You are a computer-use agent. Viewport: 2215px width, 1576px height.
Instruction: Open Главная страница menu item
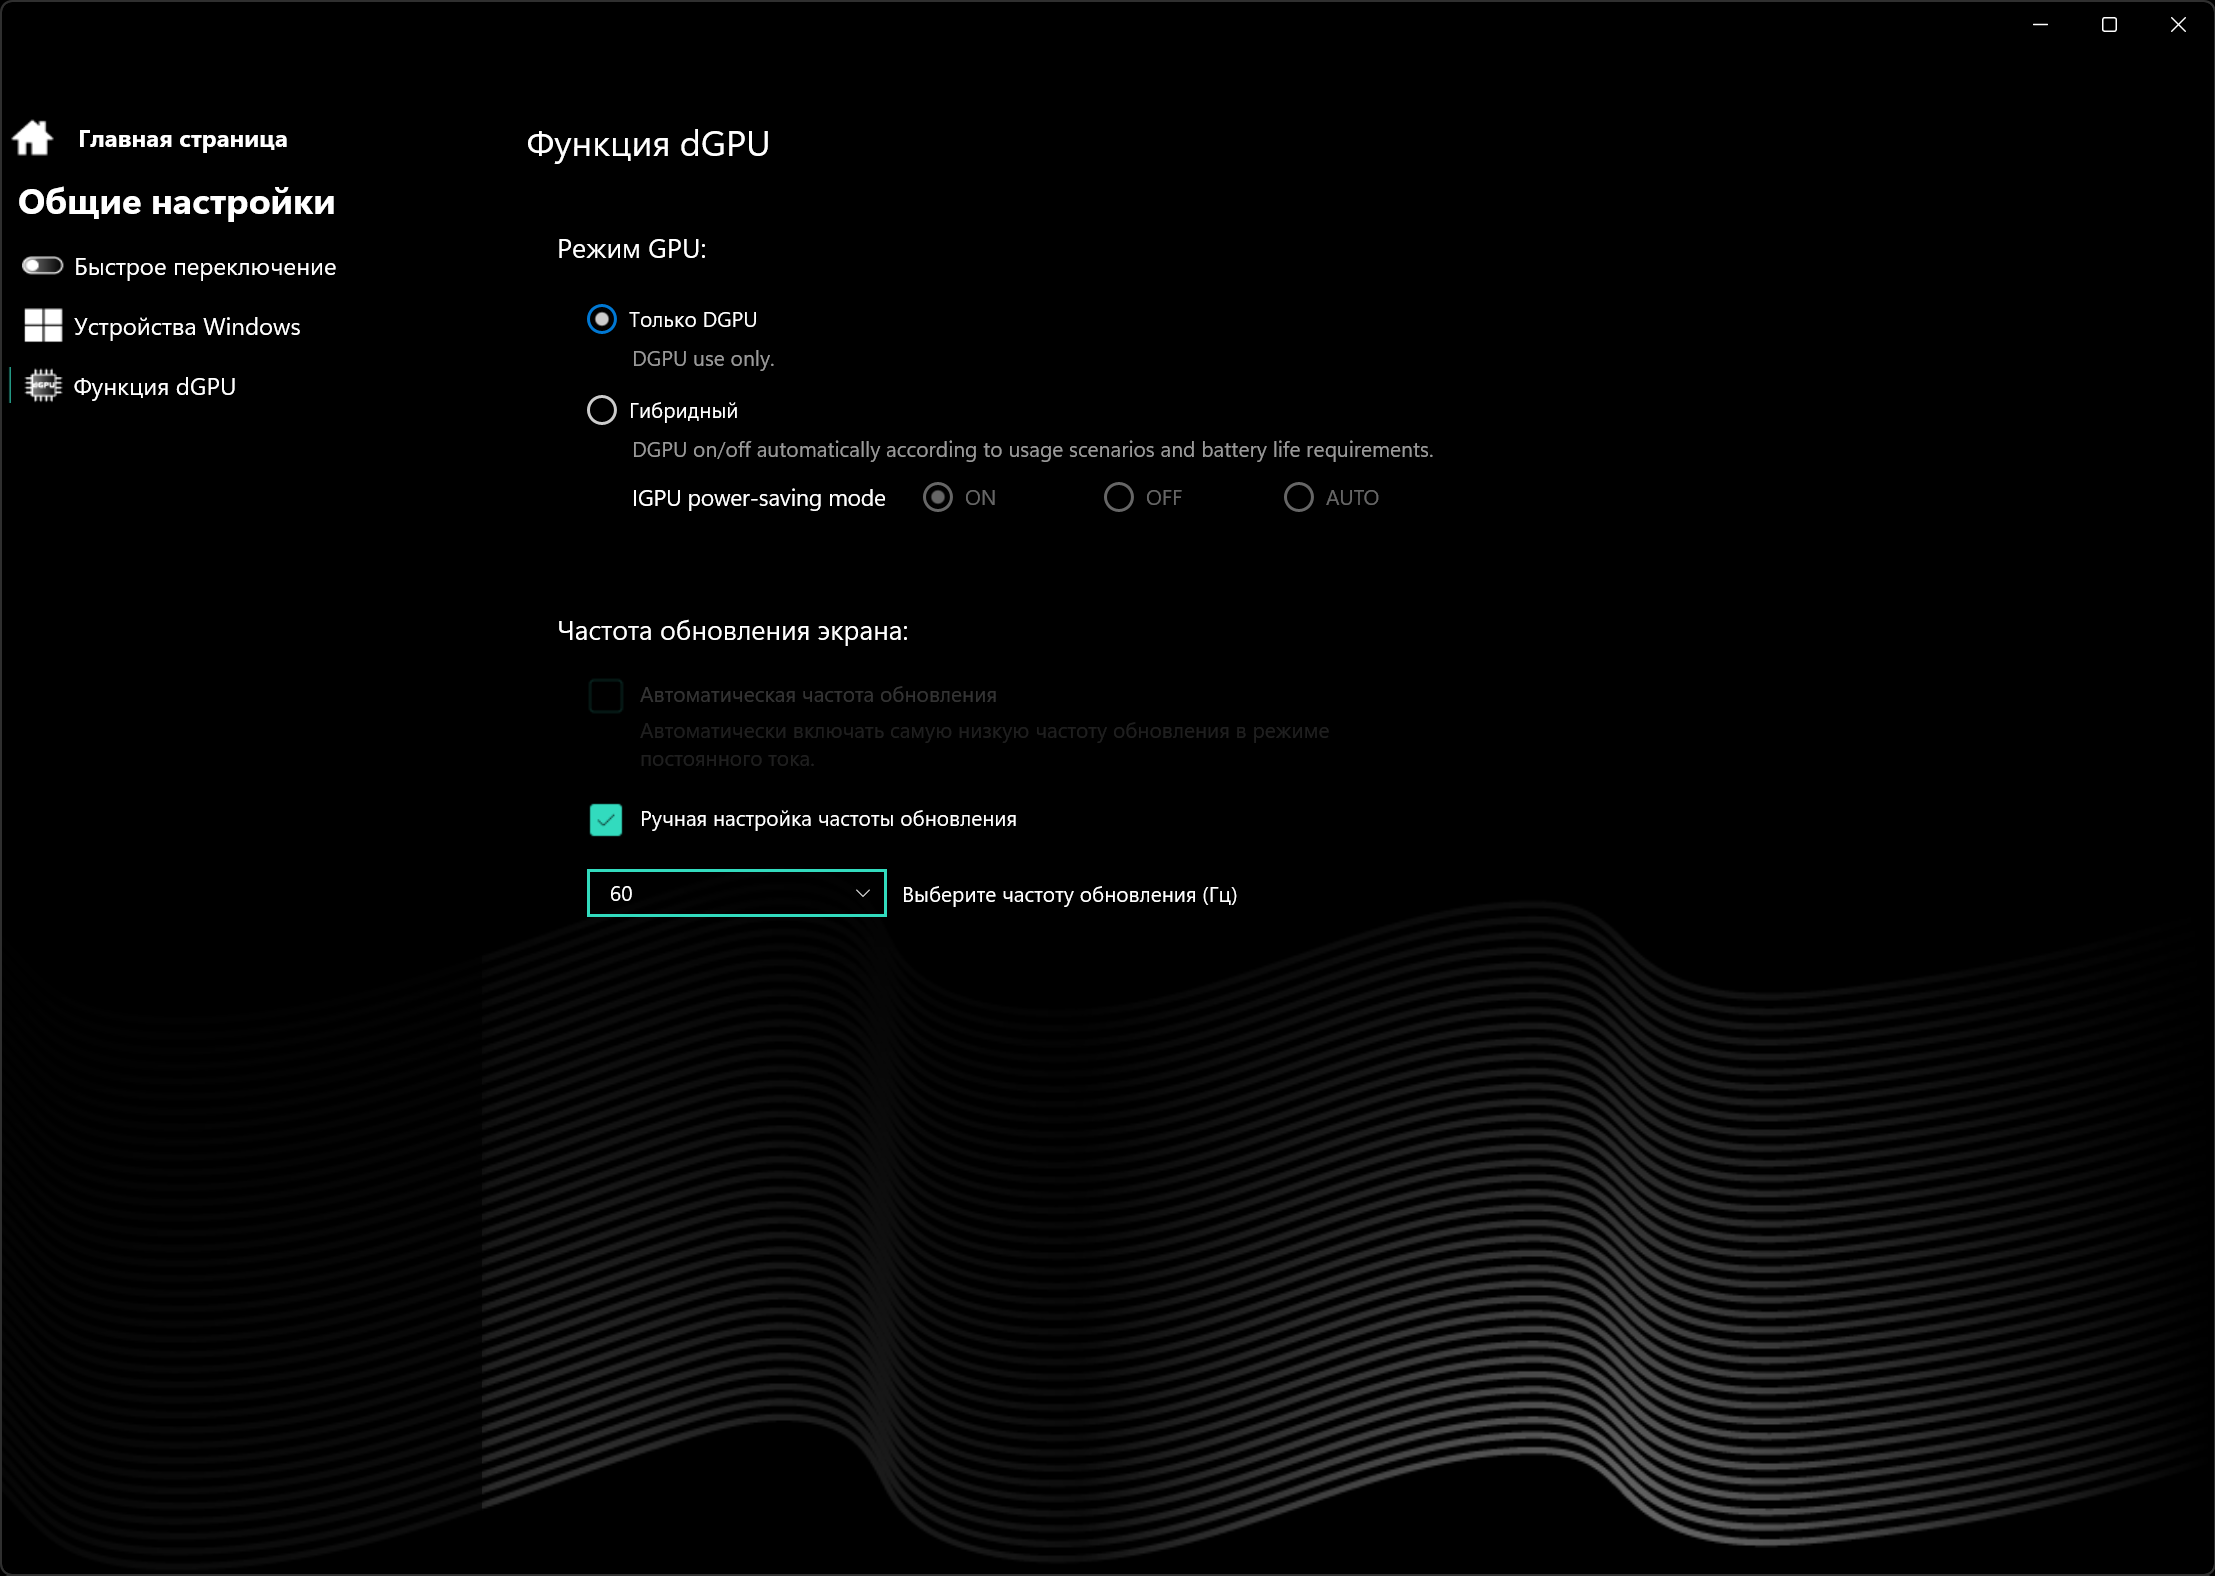(182, 139)
